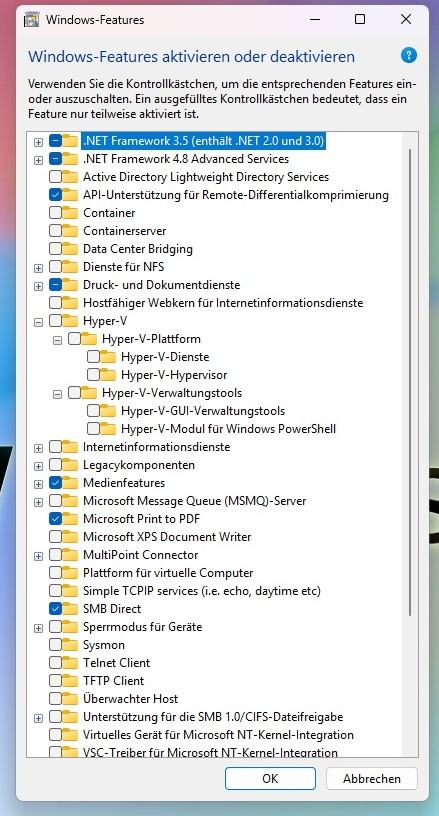The image size is (439, 816).
Task: Maximize the Windows-Features window
Action: [360, 19]
